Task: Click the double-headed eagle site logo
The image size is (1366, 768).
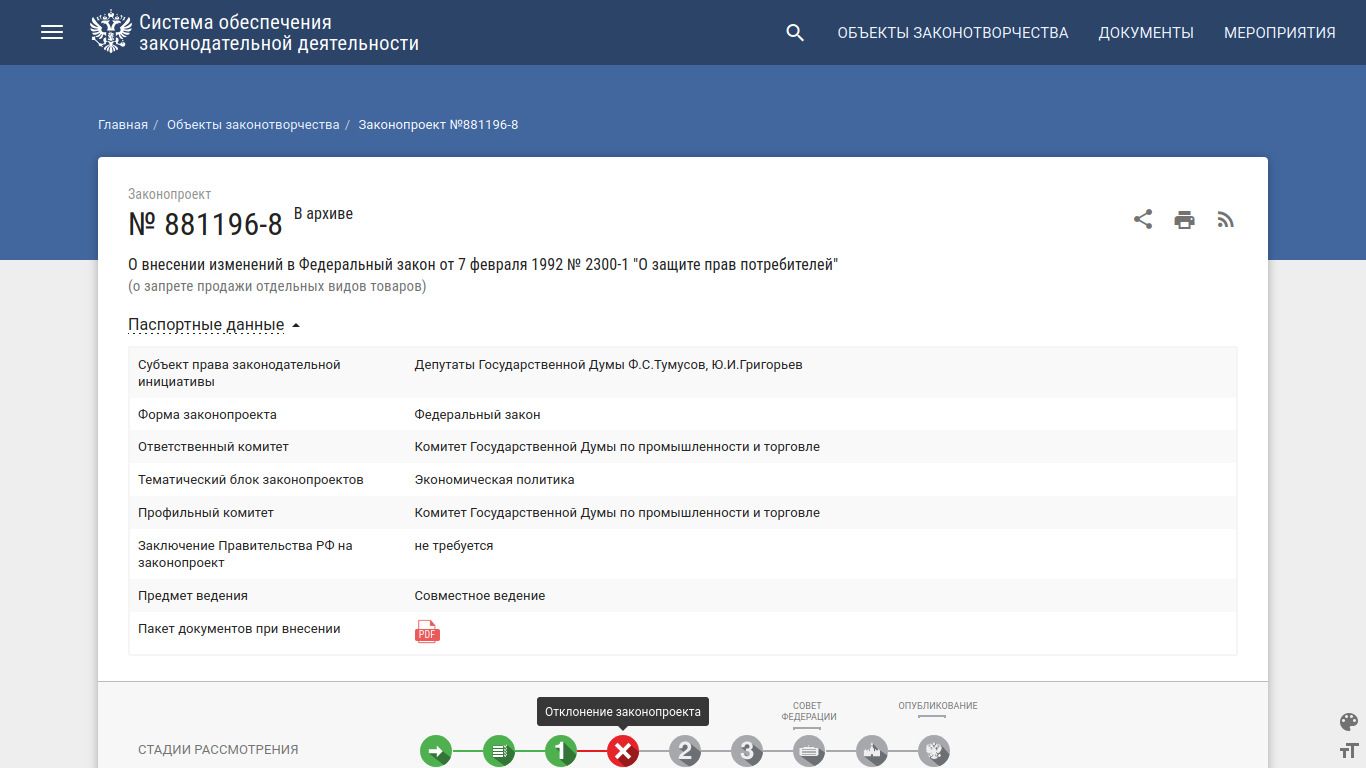Action: click(110, 32)
